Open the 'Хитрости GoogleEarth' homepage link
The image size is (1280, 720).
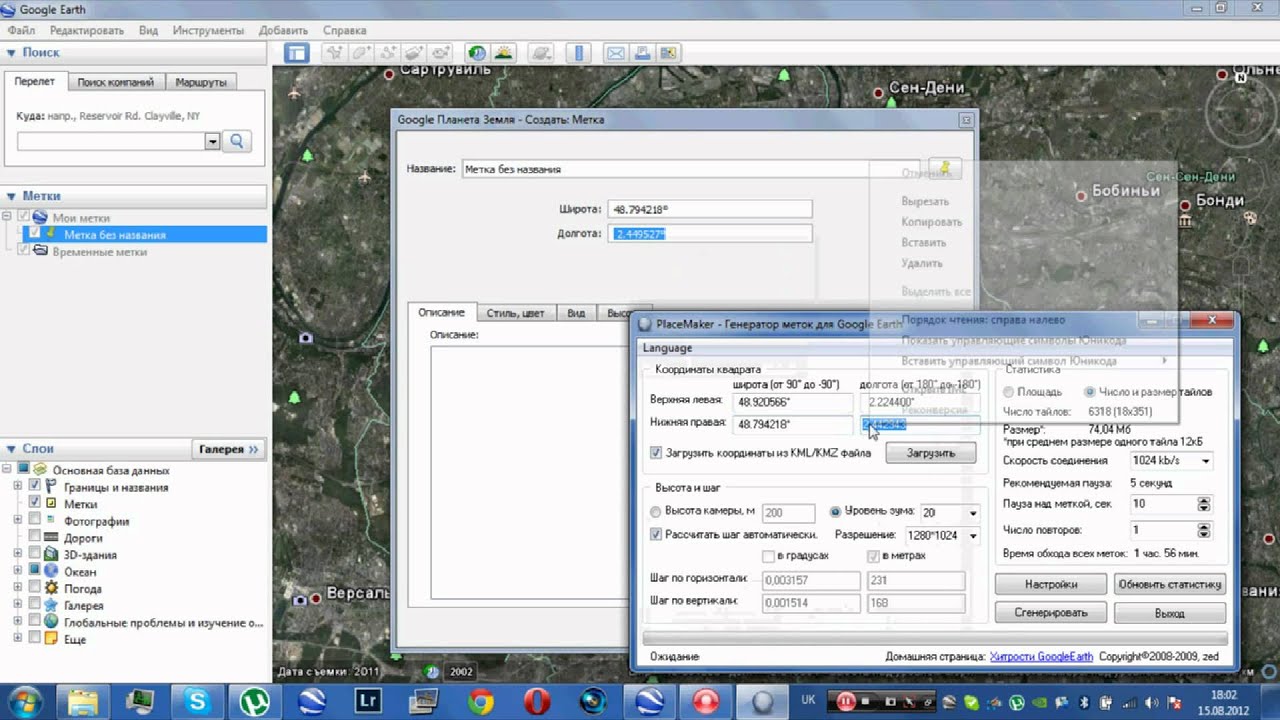[x=1042, y=657]
